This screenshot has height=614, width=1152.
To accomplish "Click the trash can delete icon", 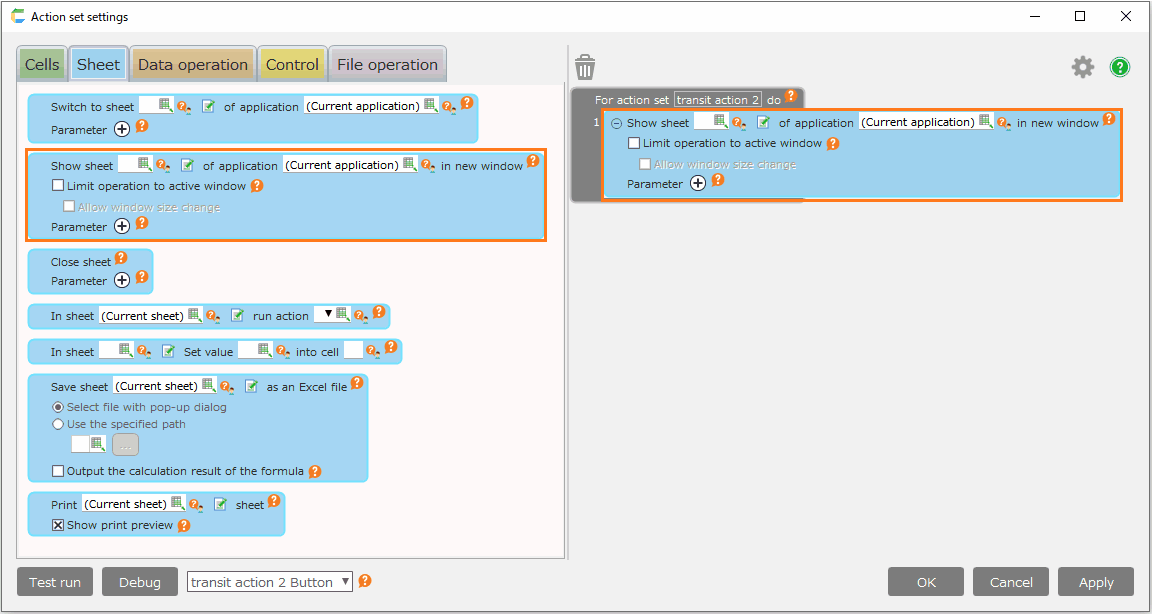I will click(x=585, y=67).
